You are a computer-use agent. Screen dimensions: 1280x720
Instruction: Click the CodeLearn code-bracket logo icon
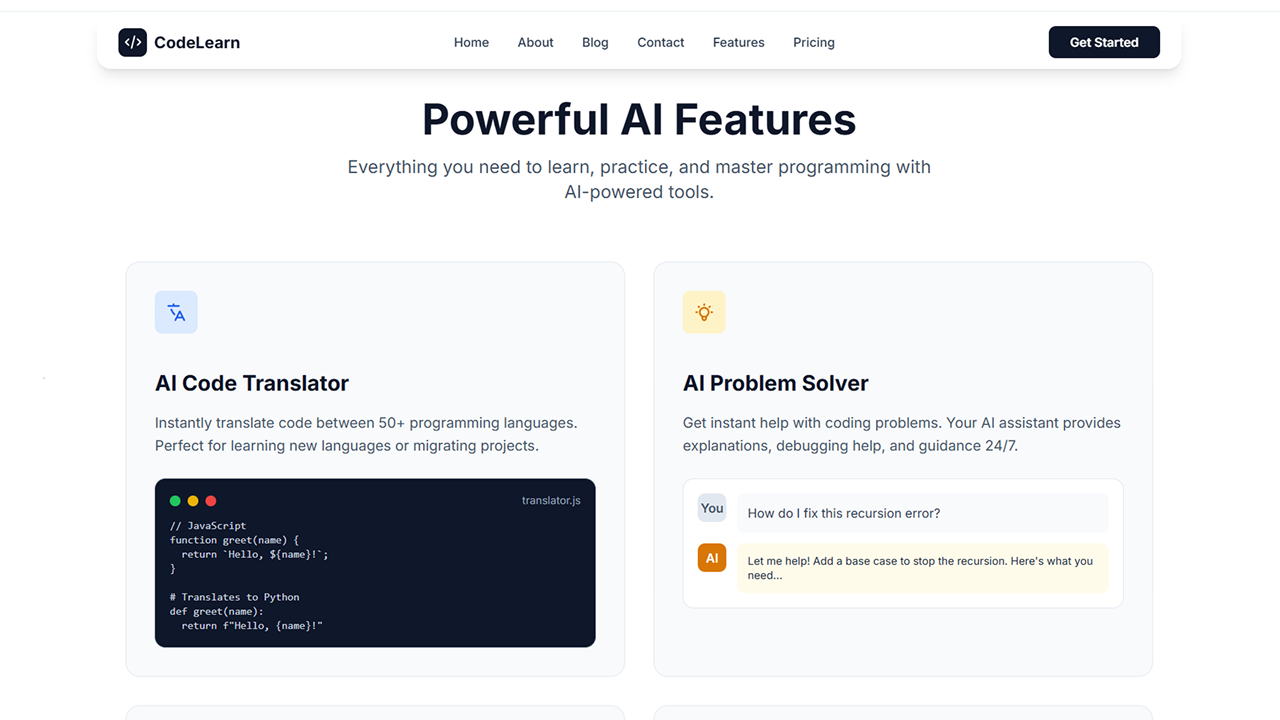(132, 42)
